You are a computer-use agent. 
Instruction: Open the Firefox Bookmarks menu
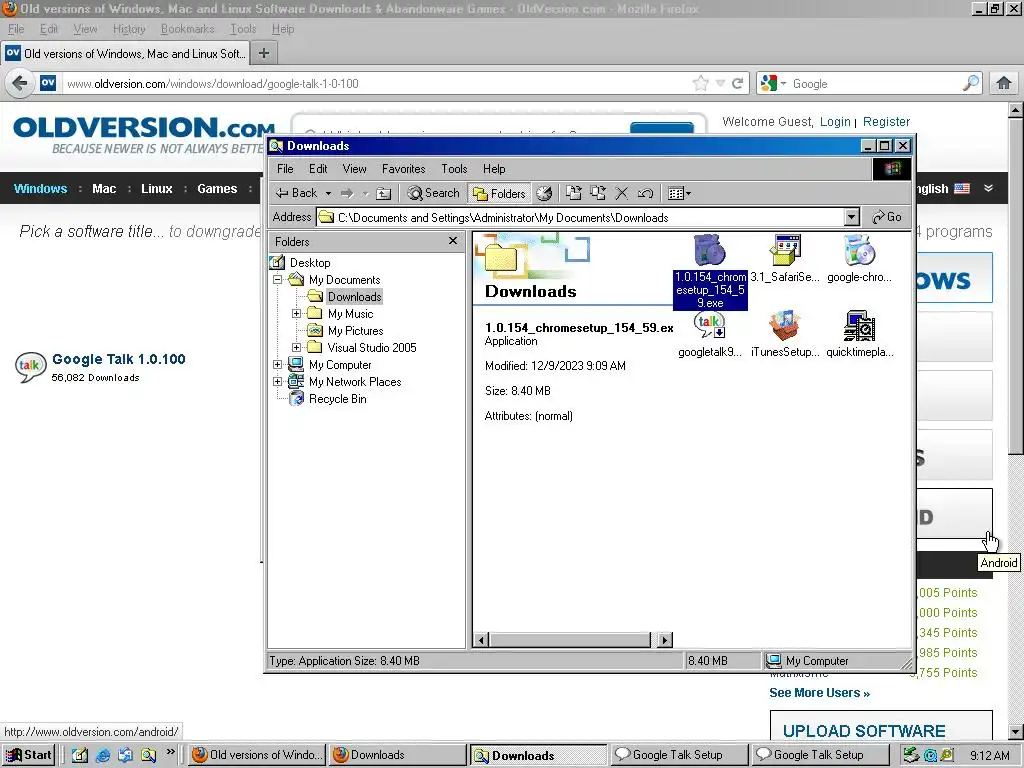(x=187, y=29)
